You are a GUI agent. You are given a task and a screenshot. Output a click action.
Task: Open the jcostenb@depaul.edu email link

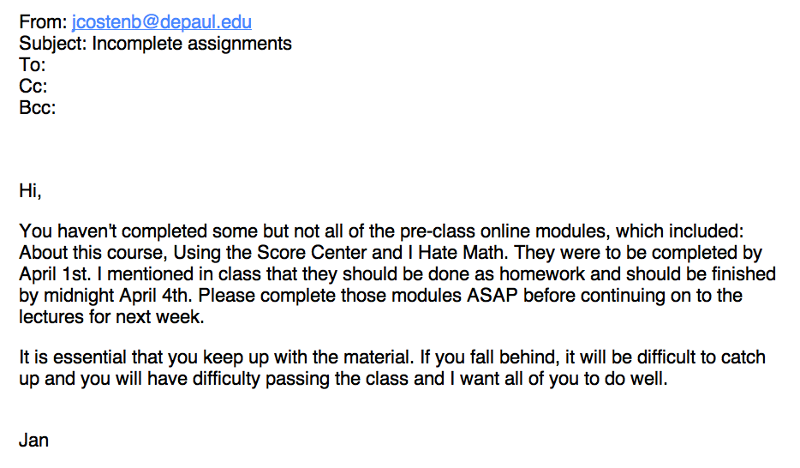162,21
